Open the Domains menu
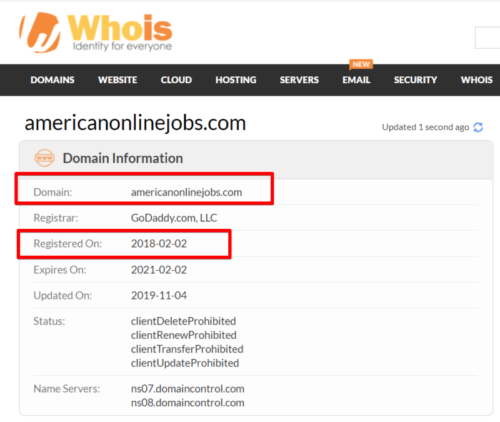The image size is (500, 422). tap(52, 80)
